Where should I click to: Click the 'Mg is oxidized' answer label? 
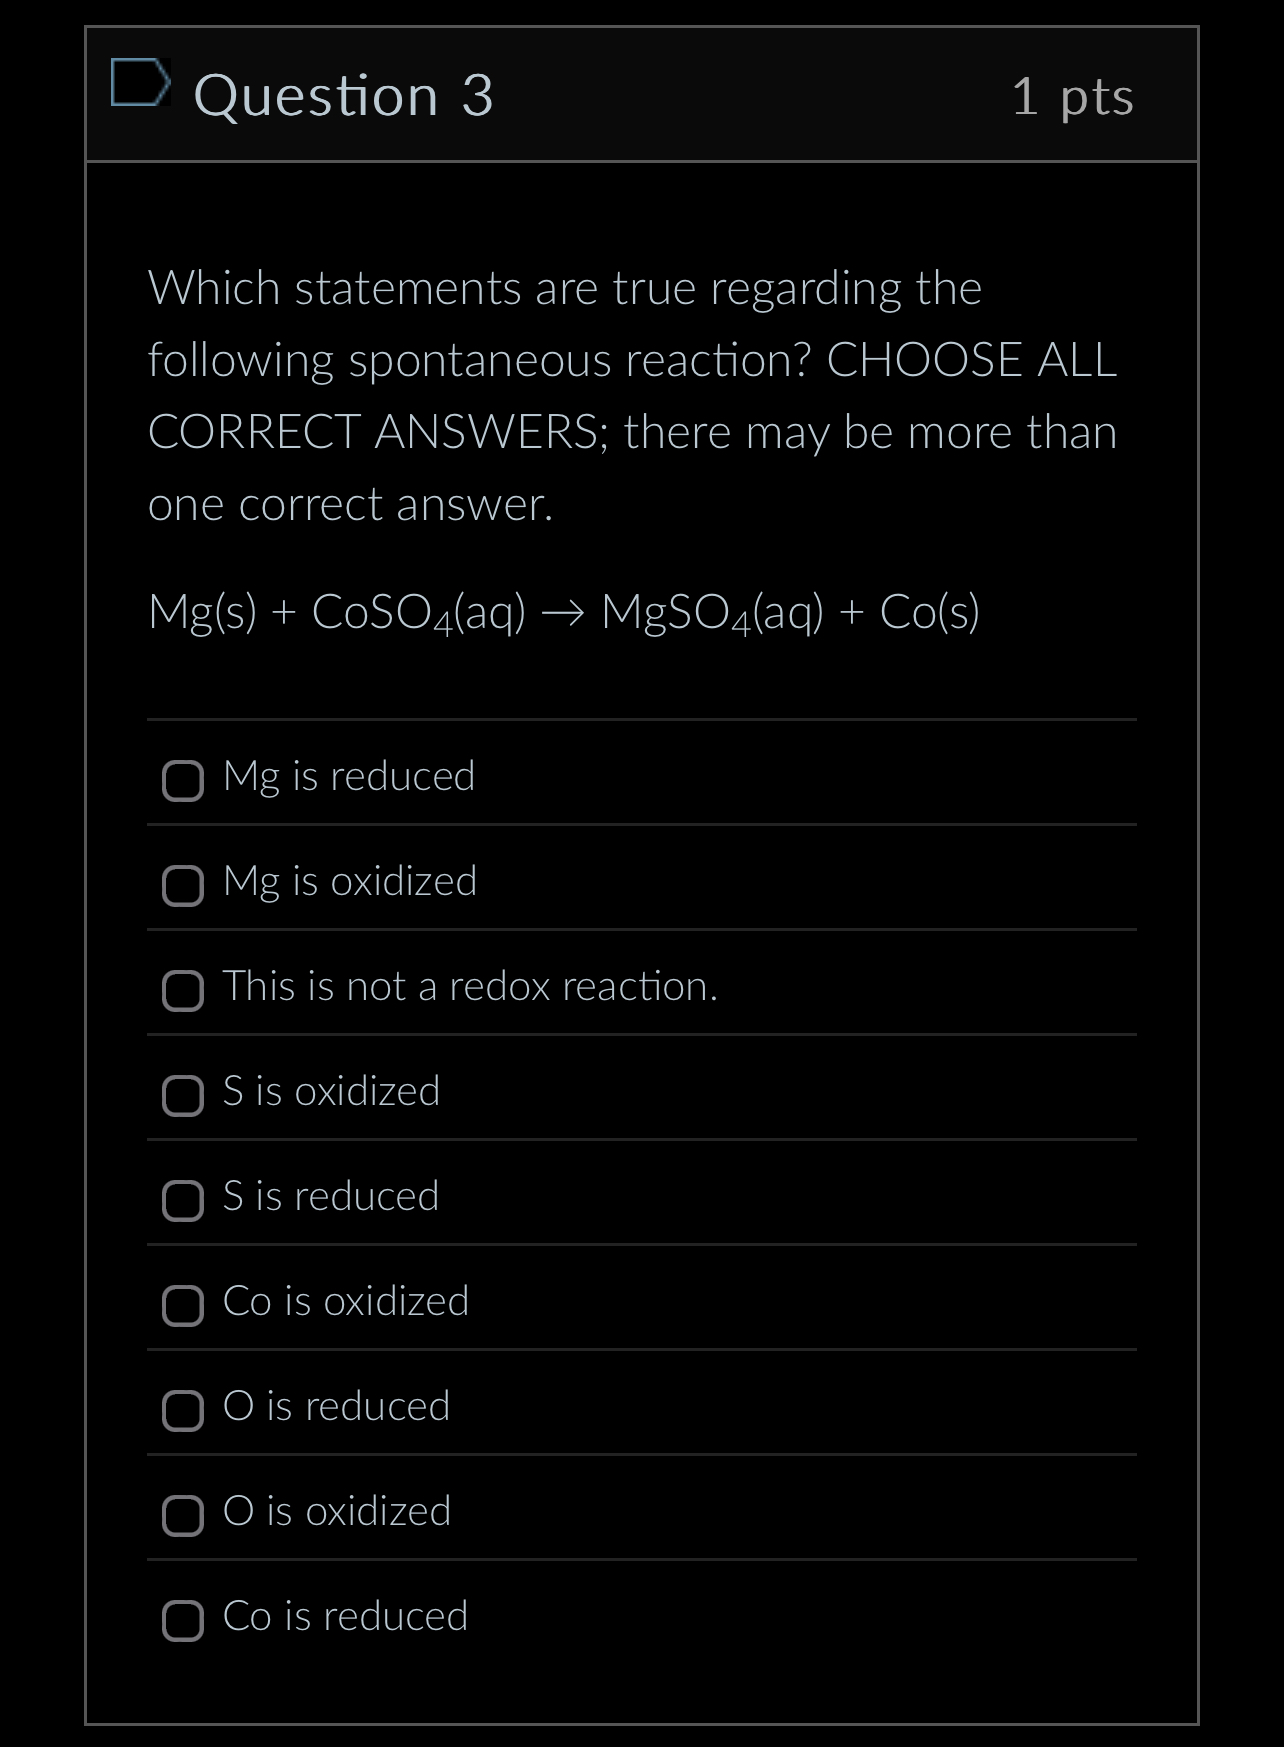pos(350,881)
